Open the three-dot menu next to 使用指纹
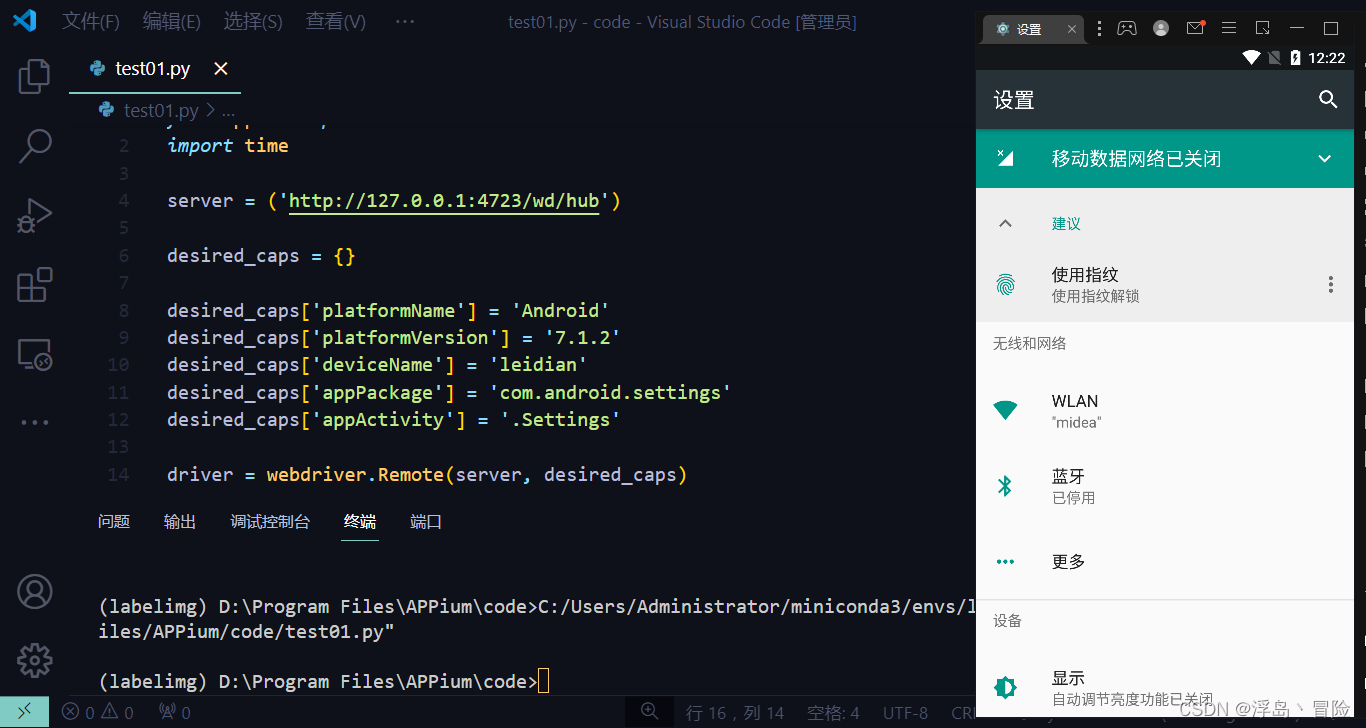This screenshot has width=1366, height=728. coord(1331,284)
